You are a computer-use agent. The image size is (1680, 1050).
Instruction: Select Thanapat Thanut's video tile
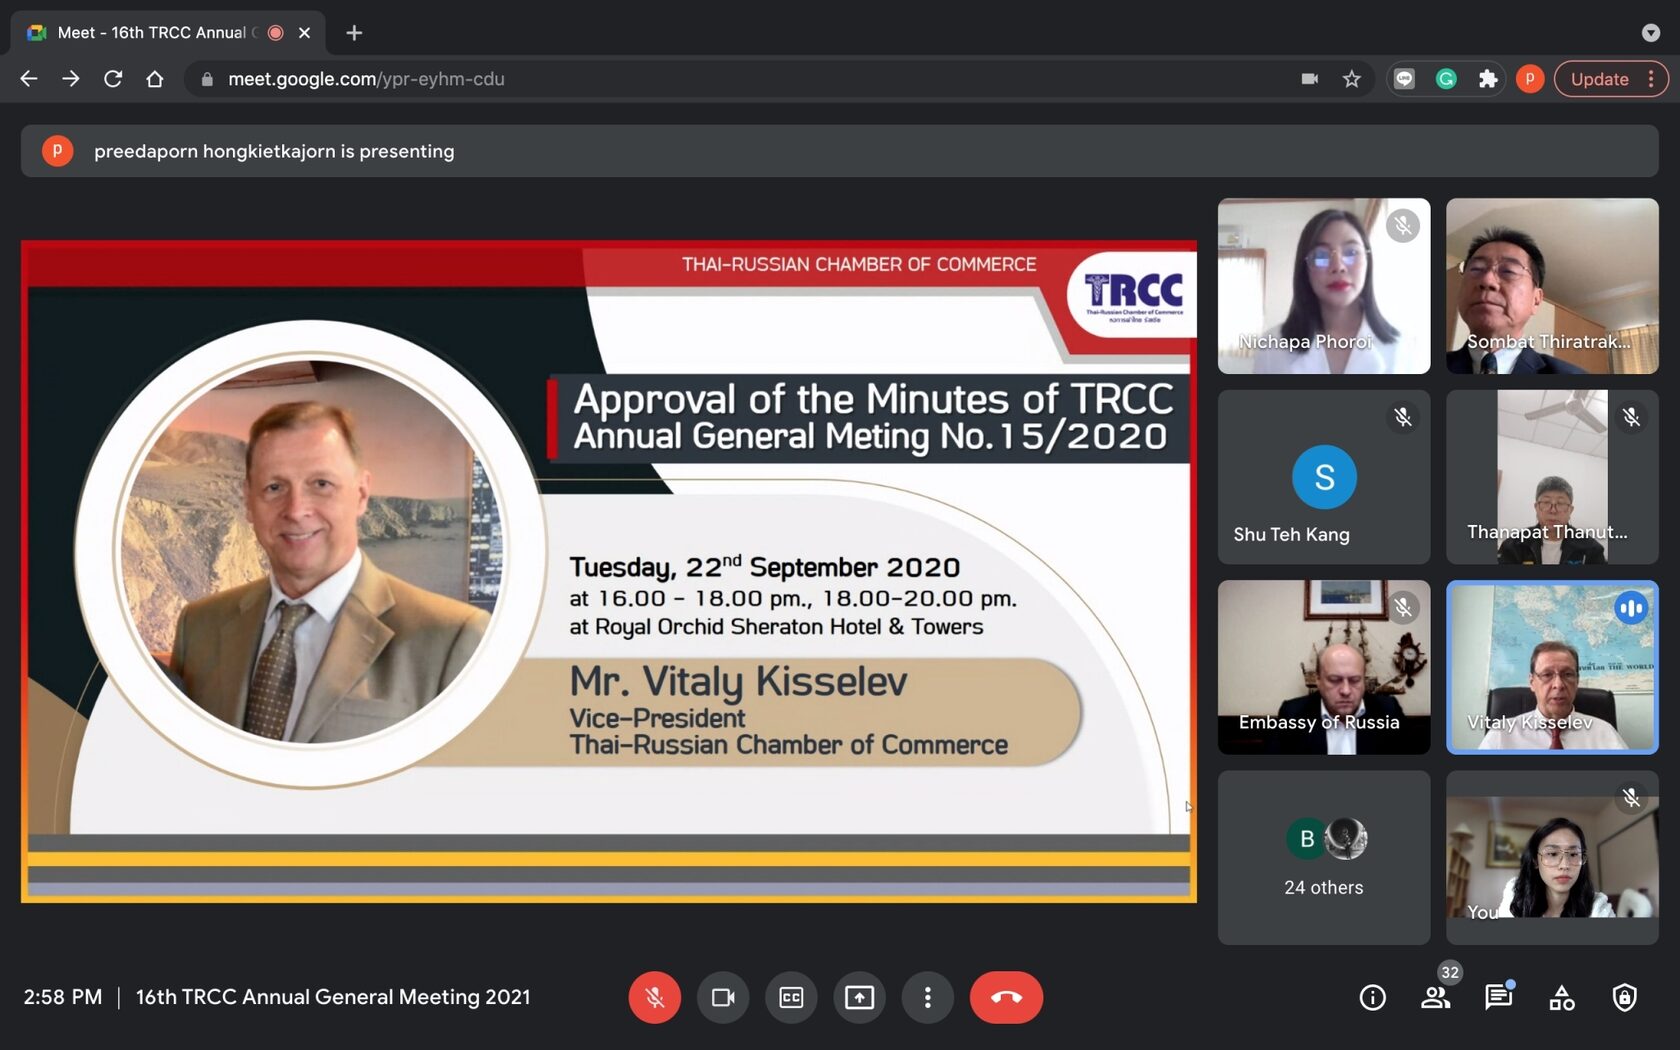pos(1552,477)
